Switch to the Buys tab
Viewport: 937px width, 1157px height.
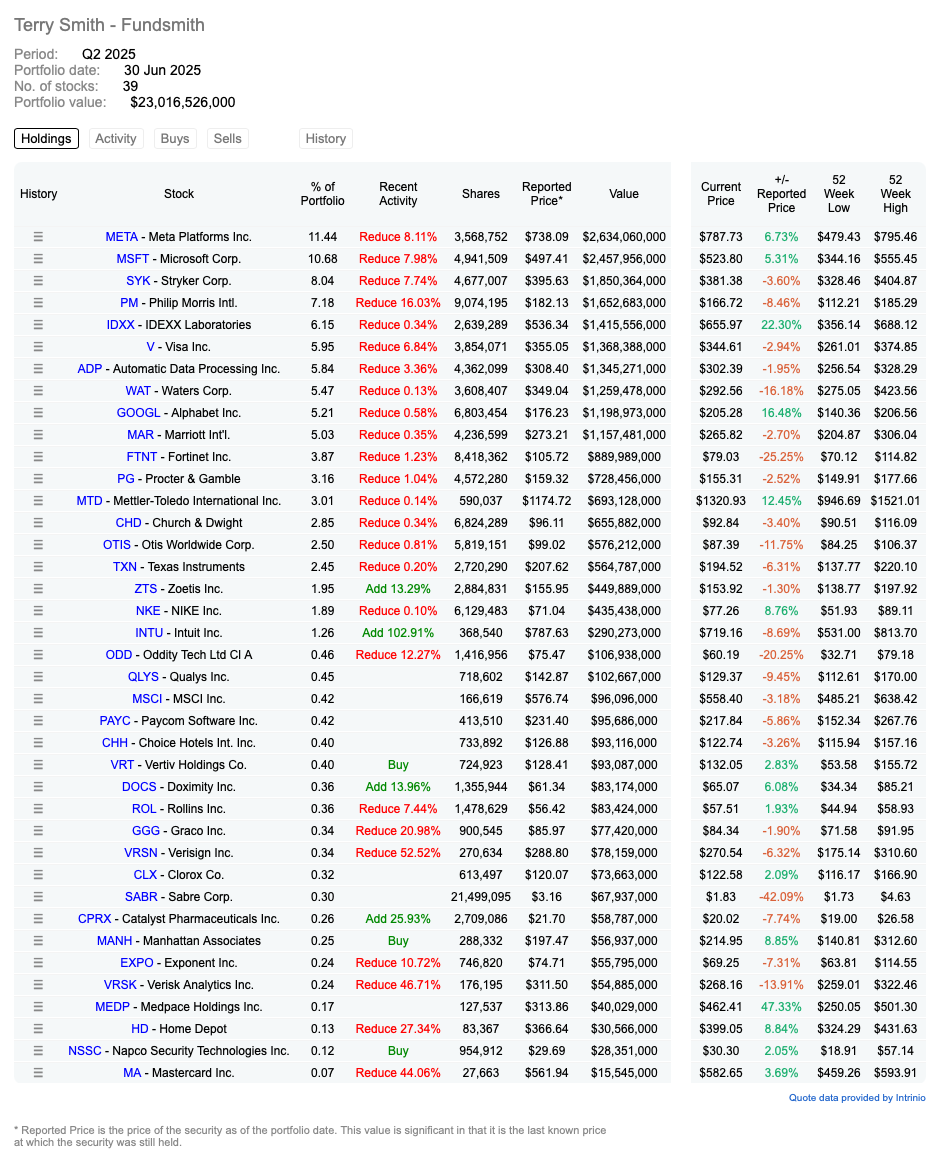tap(175, 139)
